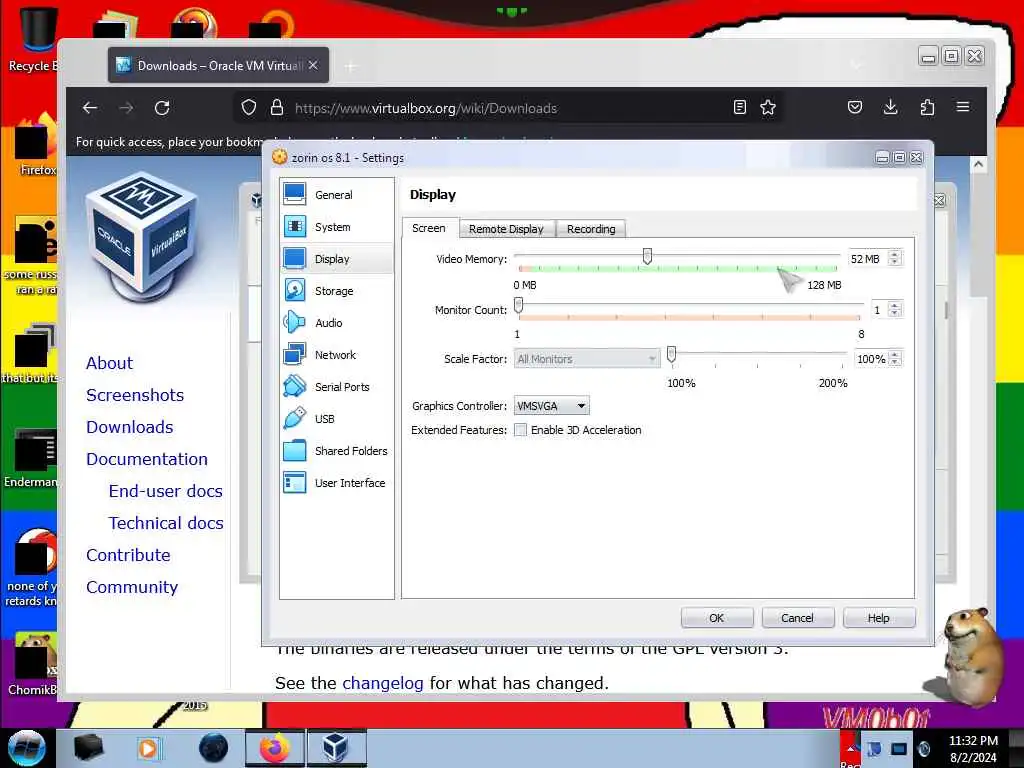The width and height of the screenshot is (1024, 768).
Task: Select the Downloads – Oracle VM browser tab
Action: (x=219, y=65)
